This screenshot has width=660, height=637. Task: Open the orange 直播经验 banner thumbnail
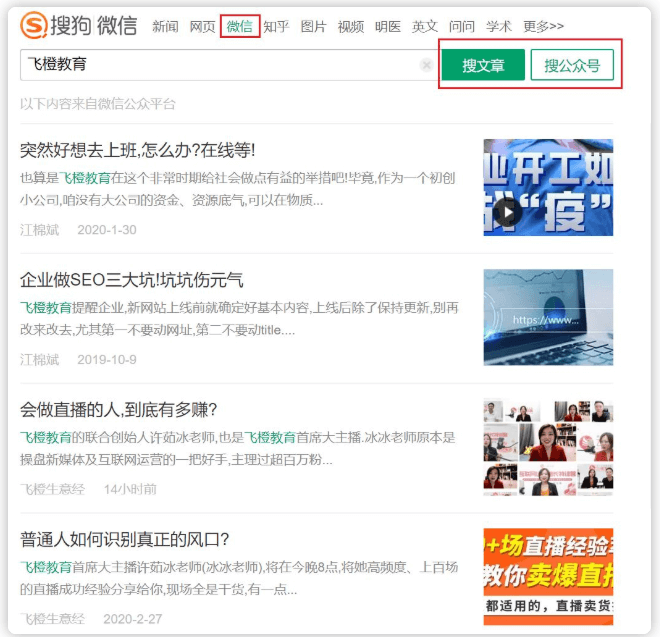pyautogui.click(x=548, y=577)
